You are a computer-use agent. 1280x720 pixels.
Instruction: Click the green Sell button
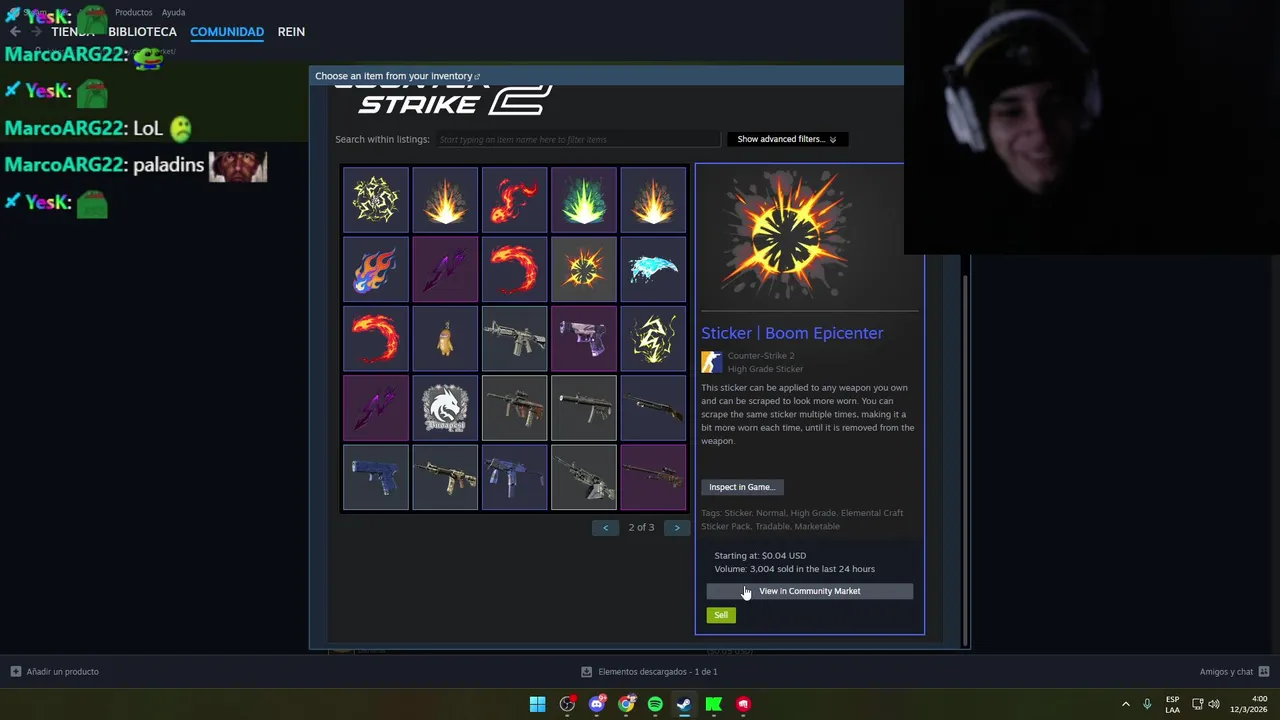[x=721, y=615]
